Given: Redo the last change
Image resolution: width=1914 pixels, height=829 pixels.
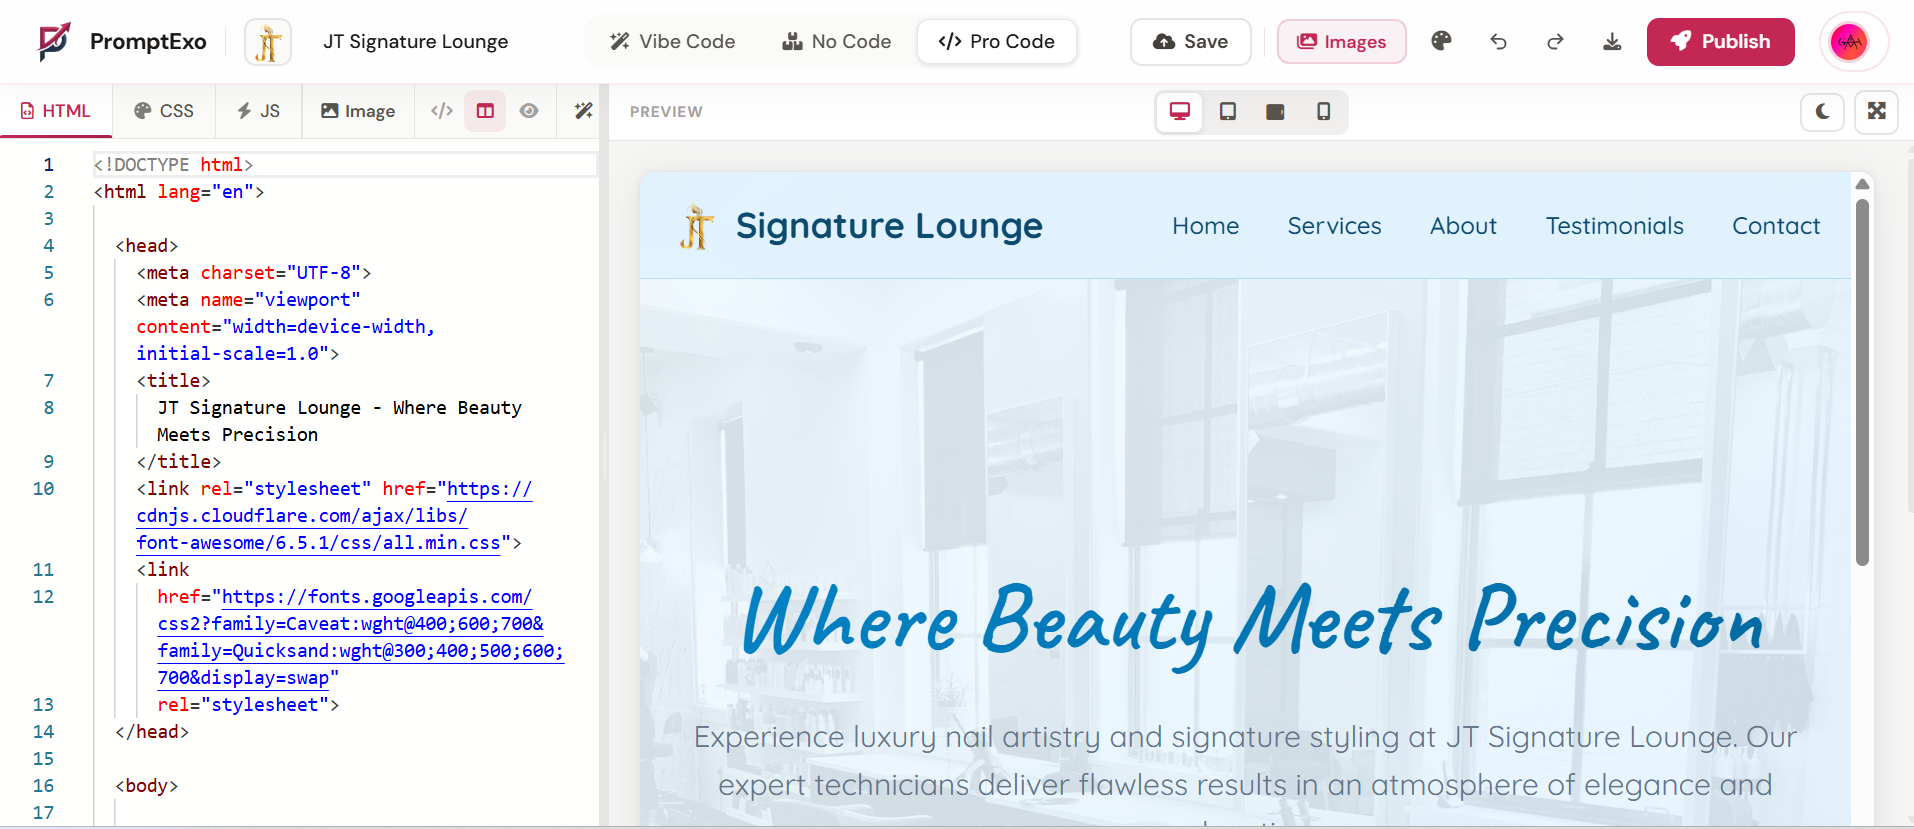Looking at the screenshot, I should tap(1555, 41).
